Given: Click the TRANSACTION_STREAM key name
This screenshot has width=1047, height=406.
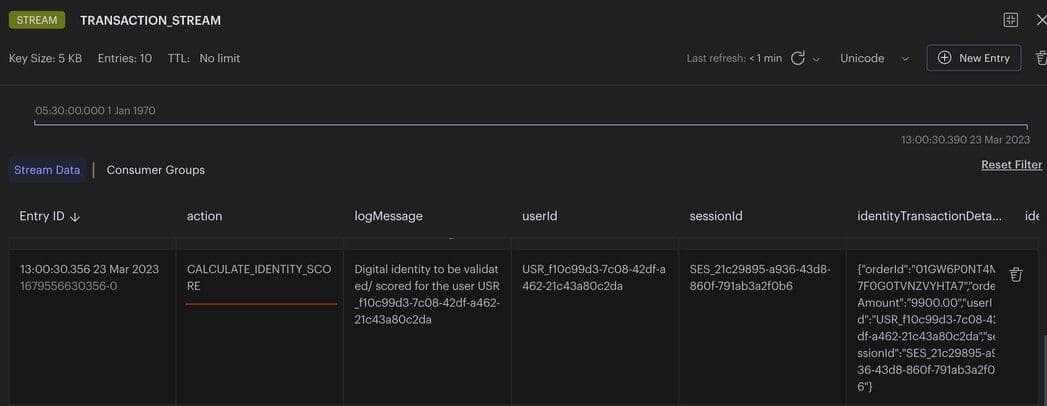Looking at the screenshot, I should click(x=150, y=20).
